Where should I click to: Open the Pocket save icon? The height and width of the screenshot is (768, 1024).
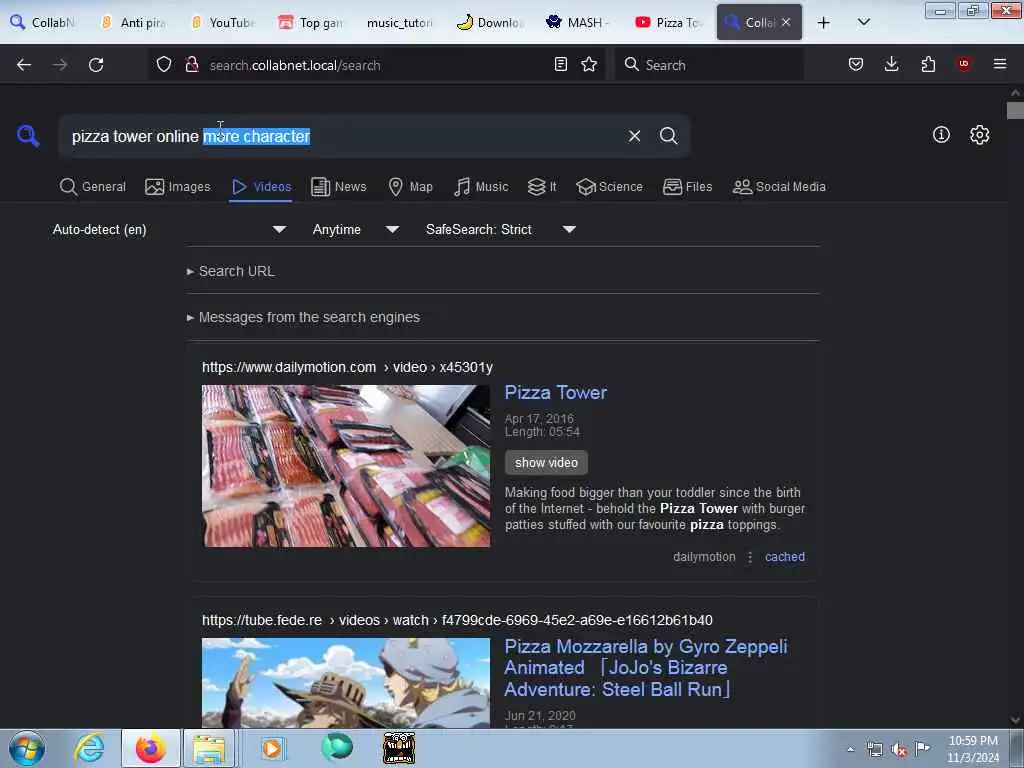(856, 65)
